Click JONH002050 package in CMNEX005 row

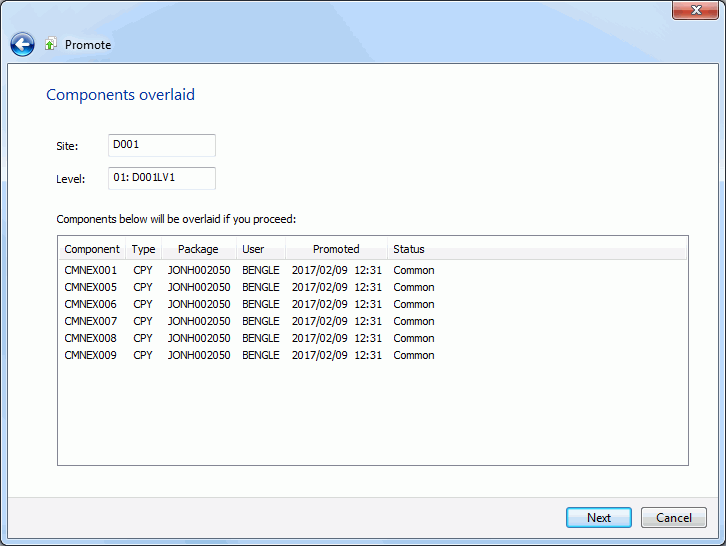199,287
